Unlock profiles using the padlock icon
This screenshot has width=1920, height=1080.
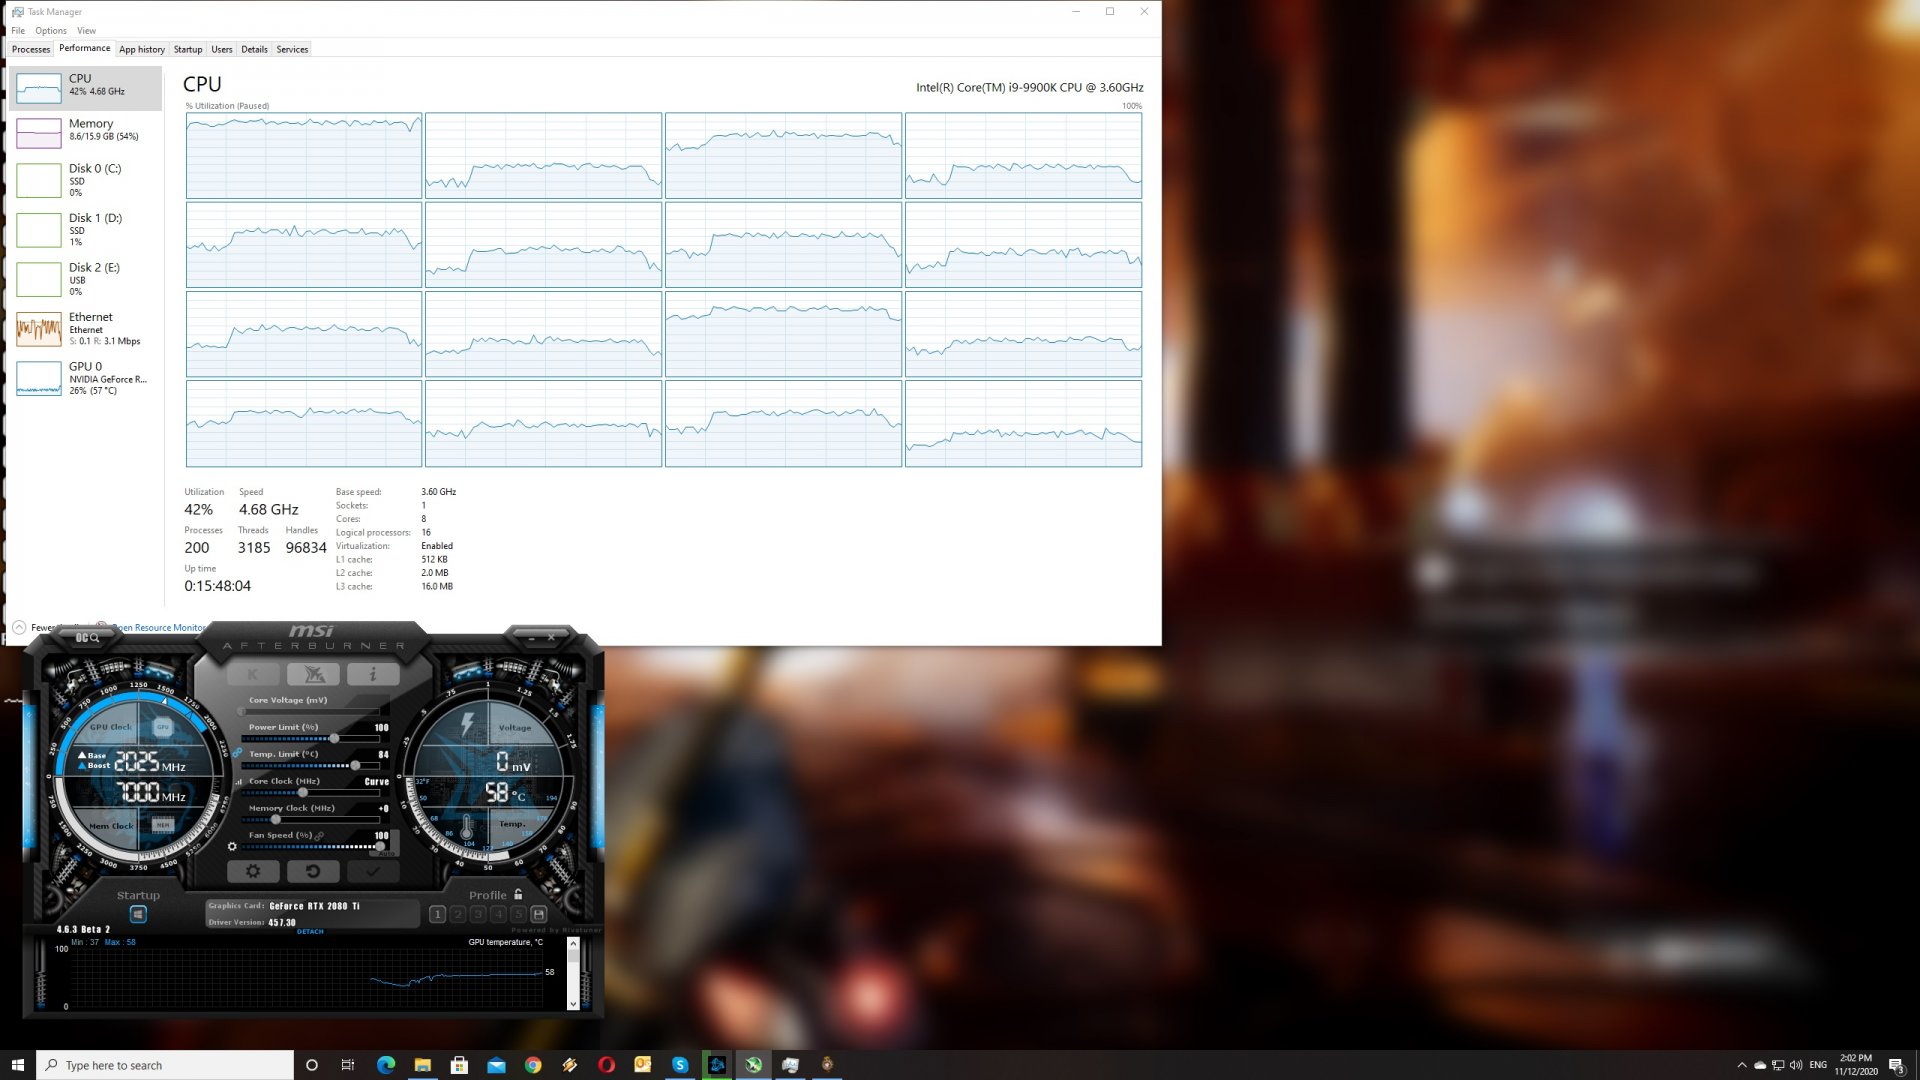[517, 895]
